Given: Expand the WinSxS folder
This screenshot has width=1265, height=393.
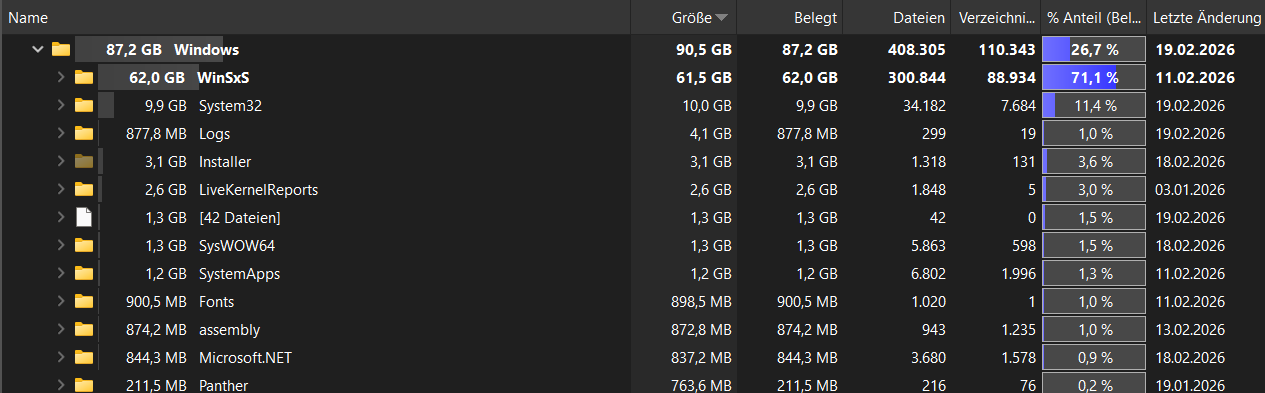Looking at the screenshot, I should (x=60, y=77).
